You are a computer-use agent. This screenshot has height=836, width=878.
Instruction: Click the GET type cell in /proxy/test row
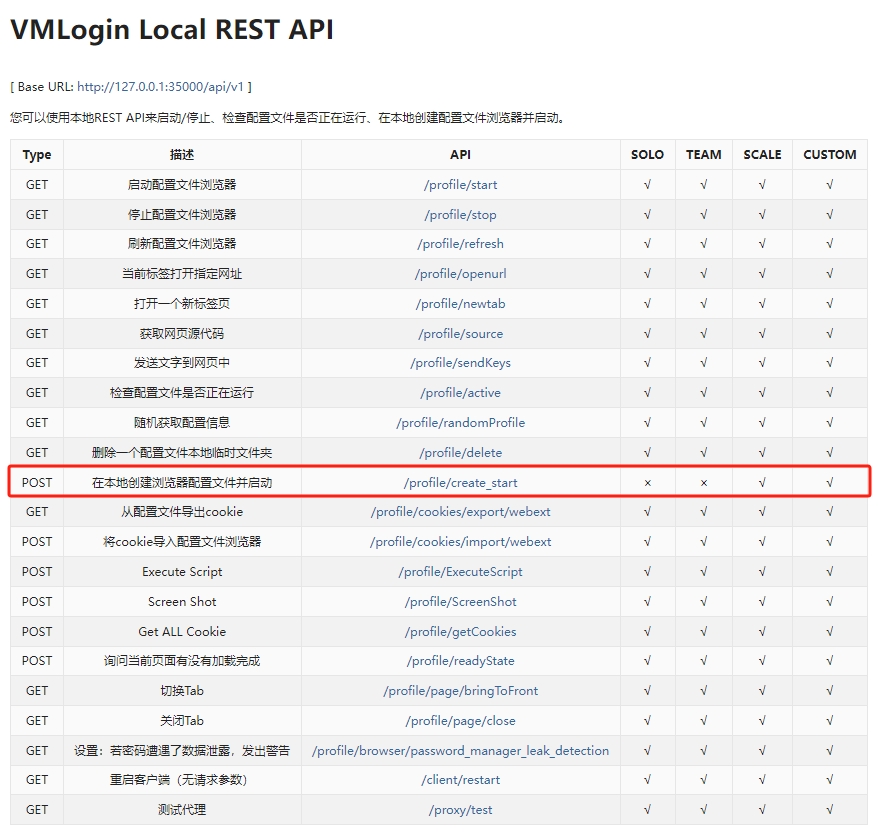37,810
